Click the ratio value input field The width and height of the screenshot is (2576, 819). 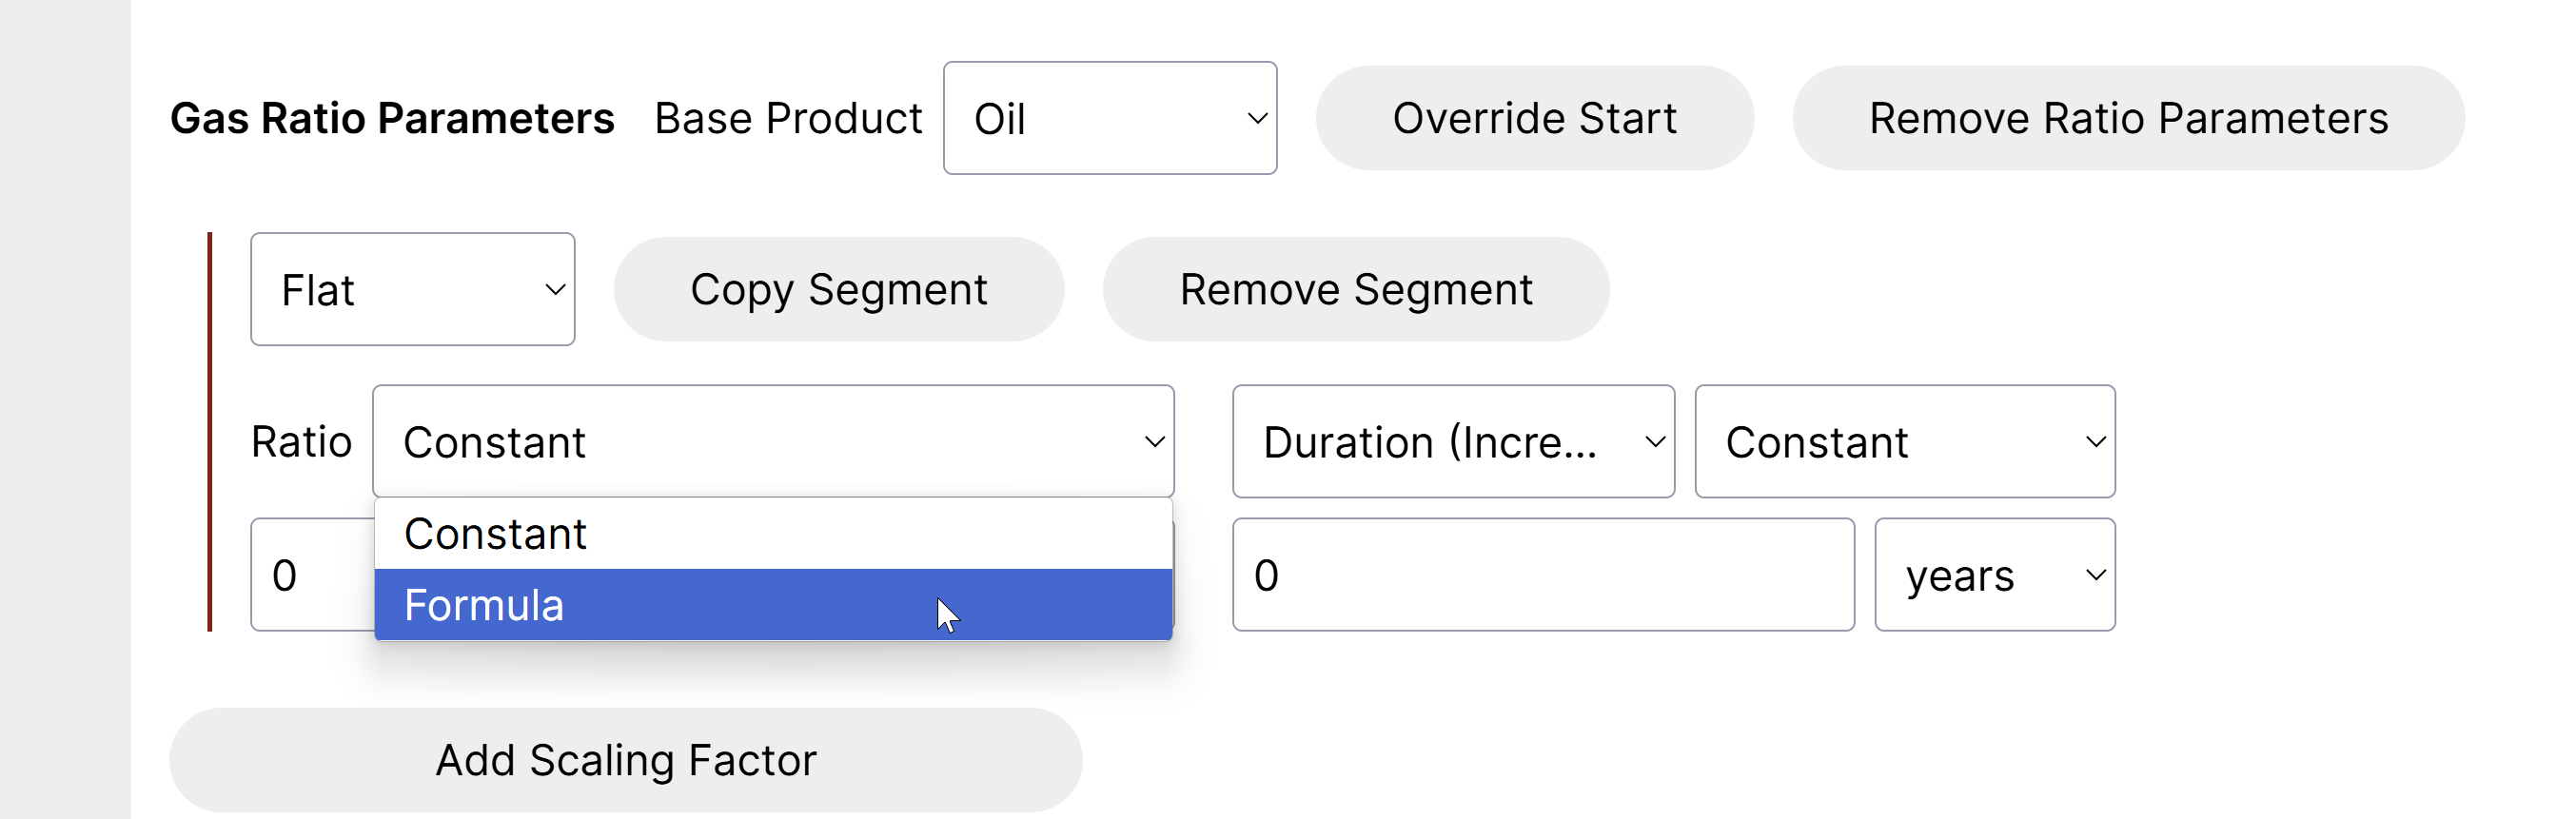point(312,575)
